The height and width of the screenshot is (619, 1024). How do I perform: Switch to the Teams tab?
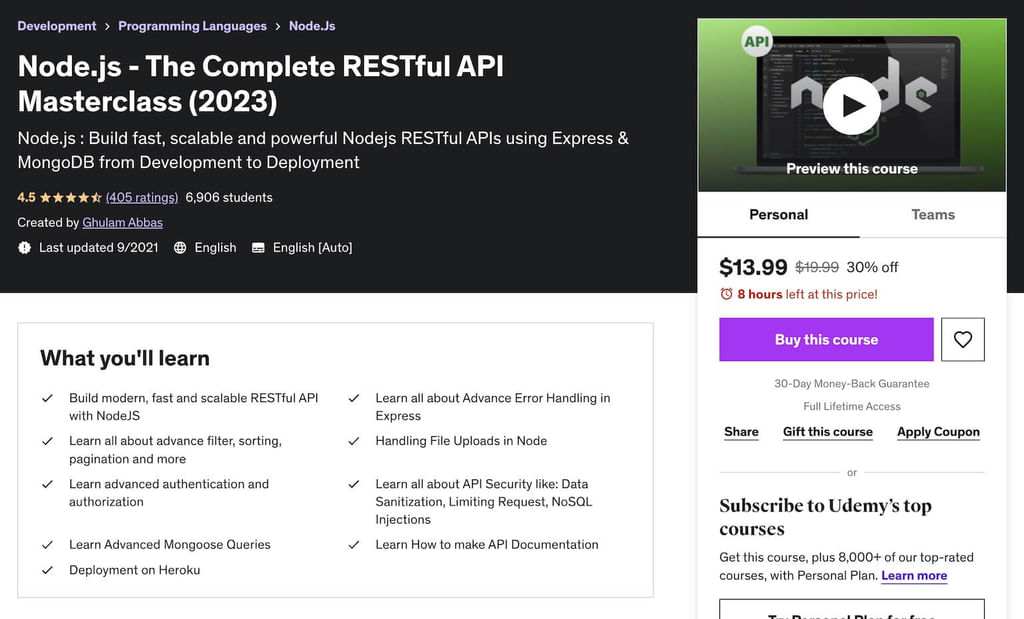pos(932,214)
